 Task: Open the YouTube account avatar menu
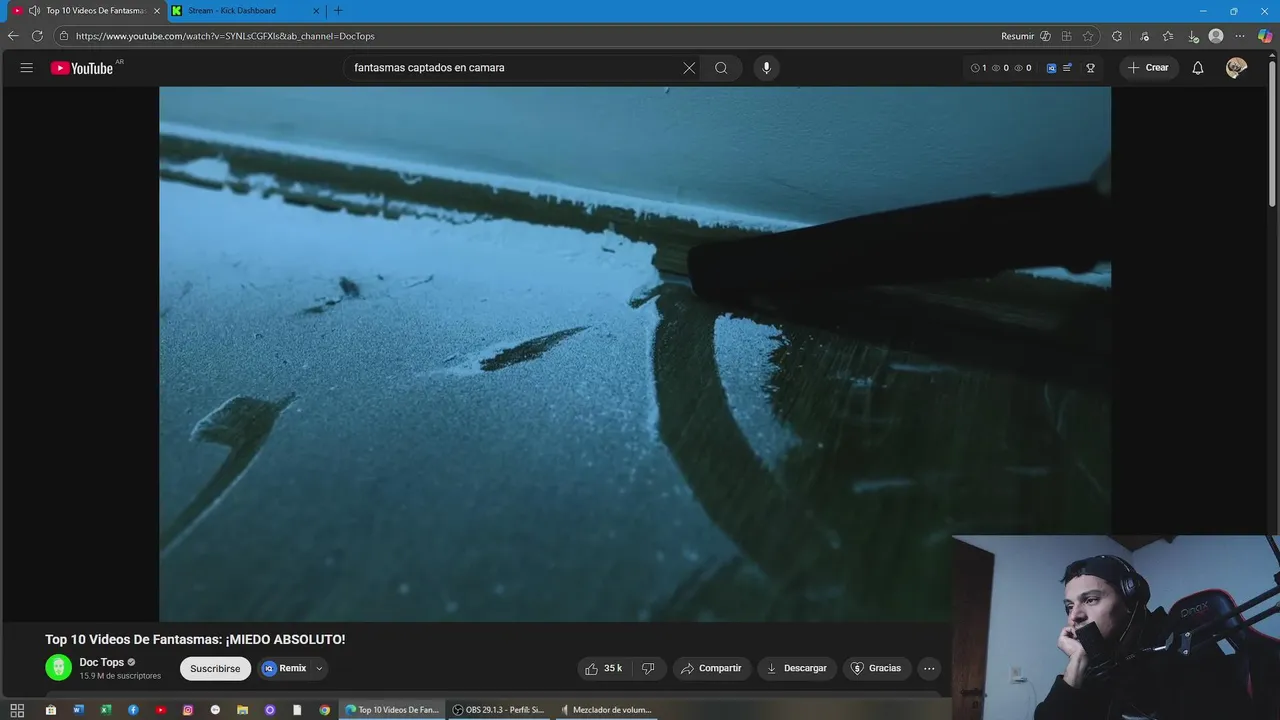(1236, 68)
